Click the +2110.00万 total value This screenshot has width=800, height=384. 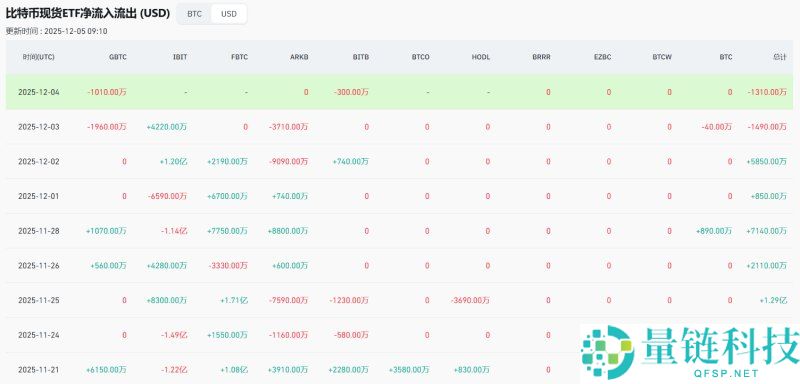pos(766,265)
